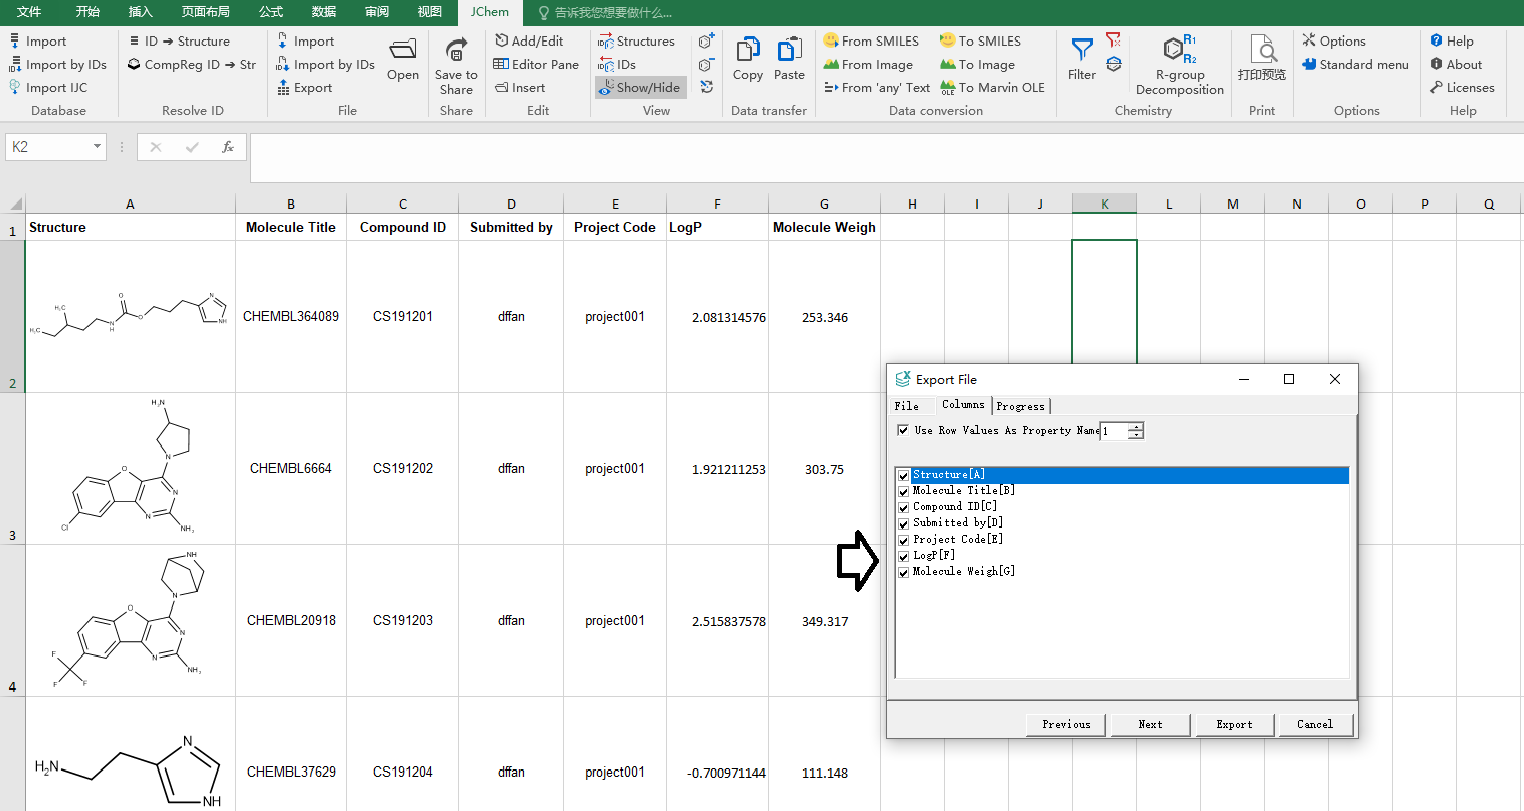
Task: Click the Paste structure icon
Action: point(789,49)
